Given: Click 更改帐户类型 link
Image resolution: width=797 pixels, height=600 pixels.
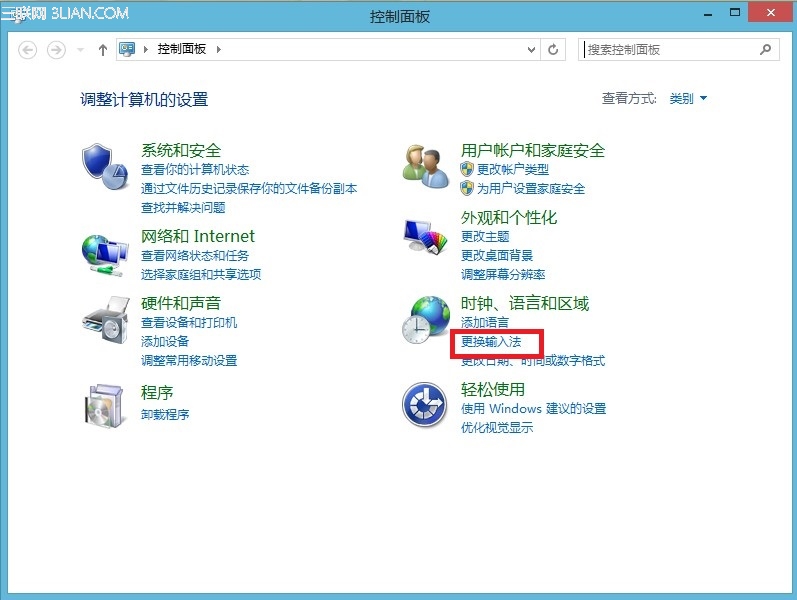Looking at the screenshot, I should (513, 169).
